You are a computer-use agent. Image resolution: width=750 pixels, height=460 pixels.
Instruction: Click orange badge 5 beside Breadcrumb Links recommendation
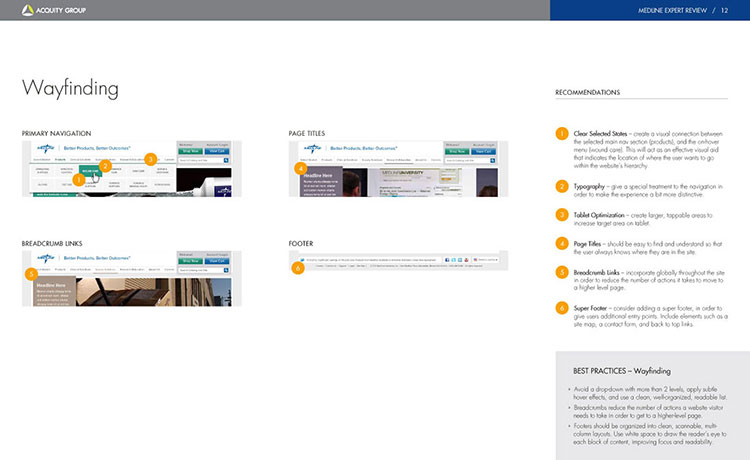tap(562, 272)
